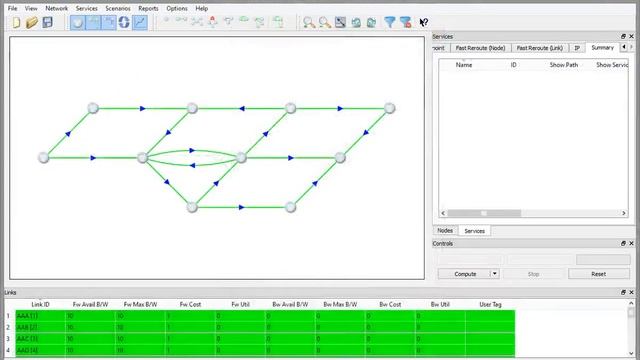Float the Controls panel

(x=623, y=243)
